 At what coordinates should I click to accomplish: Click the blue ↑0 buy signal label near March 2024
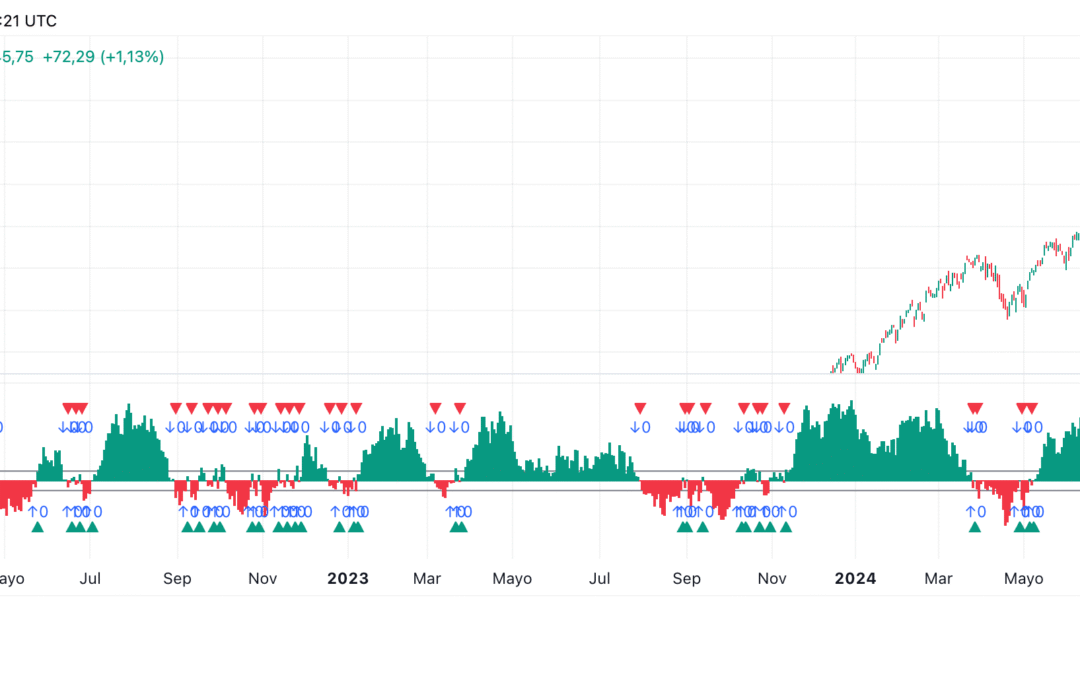[975, 512]
